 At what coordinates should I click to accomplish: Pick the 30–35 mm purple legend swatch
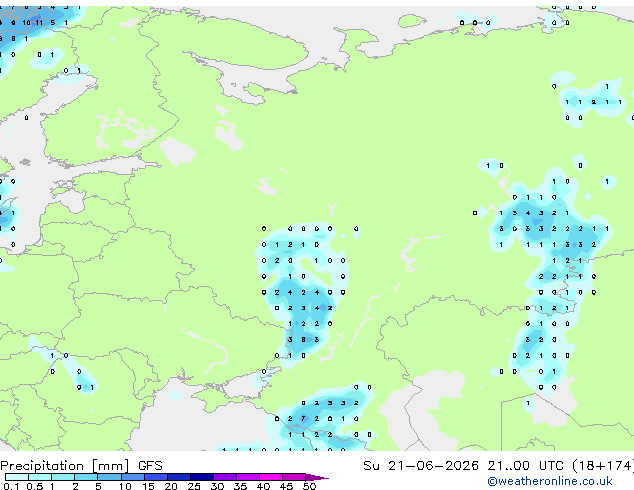[225, 477]
